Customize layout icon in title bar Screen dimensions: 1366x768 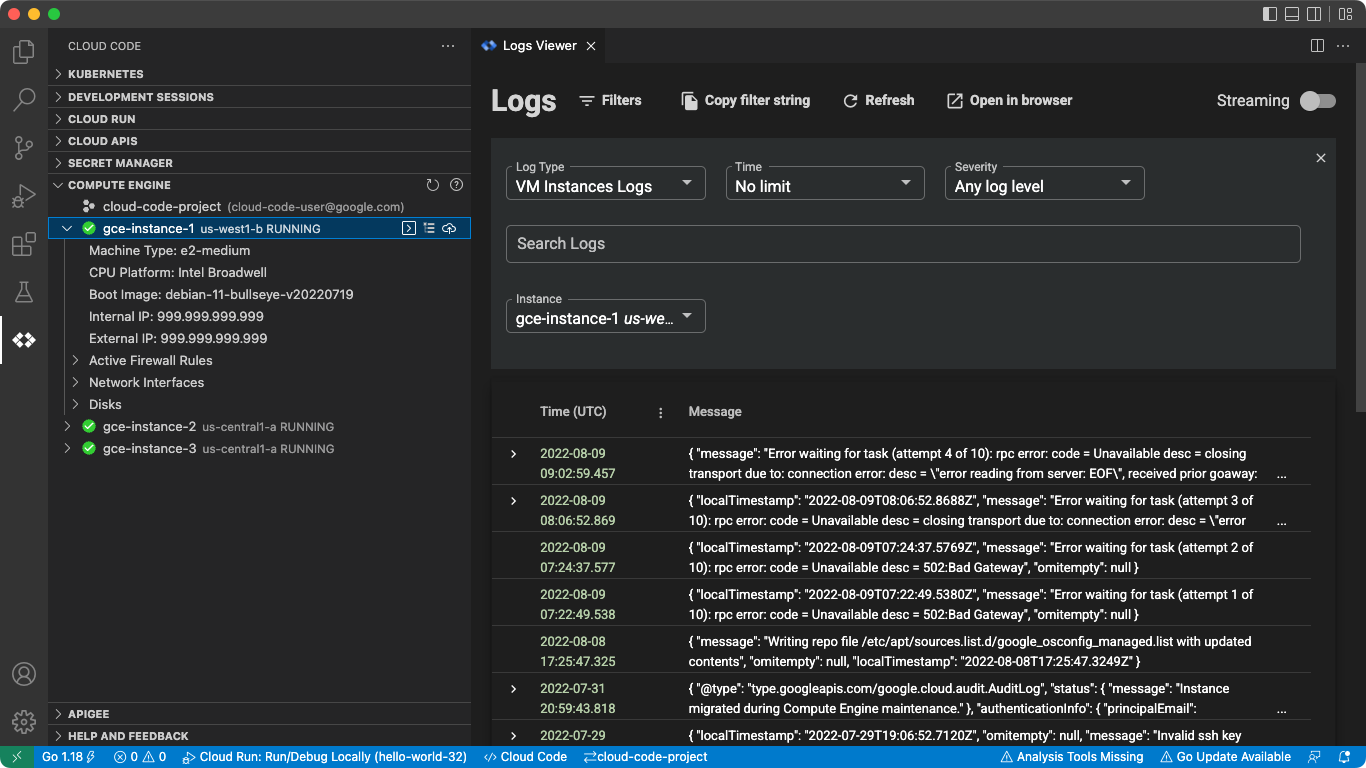(x=1345, y=14)
